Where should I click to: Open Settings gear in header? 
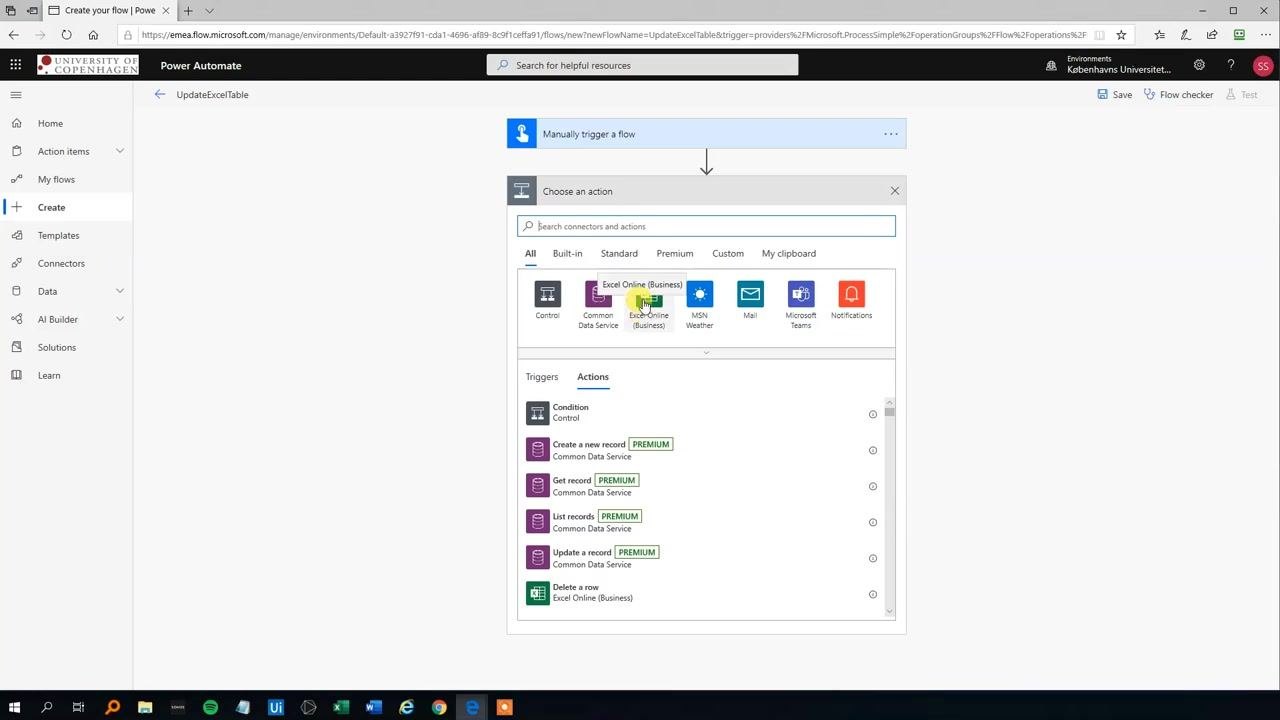[x=1199, y=65]
